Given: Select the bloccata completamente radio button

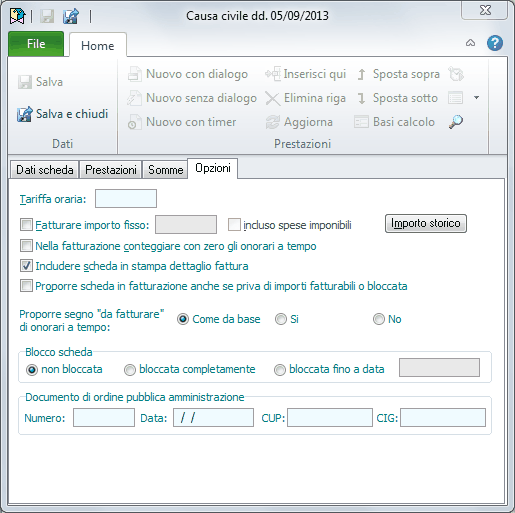Looking at the screenshot, I should (x=130, y=370).
